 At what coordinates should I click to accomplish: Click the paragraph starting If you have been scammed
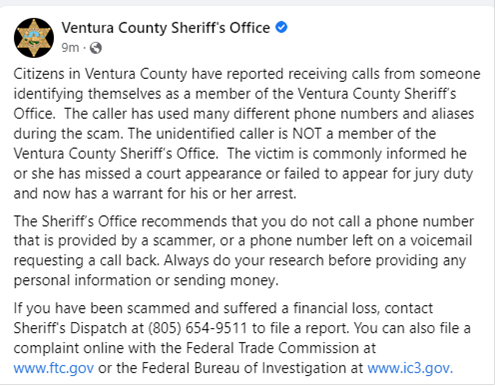pyautogui.click(x=242, y=338)
